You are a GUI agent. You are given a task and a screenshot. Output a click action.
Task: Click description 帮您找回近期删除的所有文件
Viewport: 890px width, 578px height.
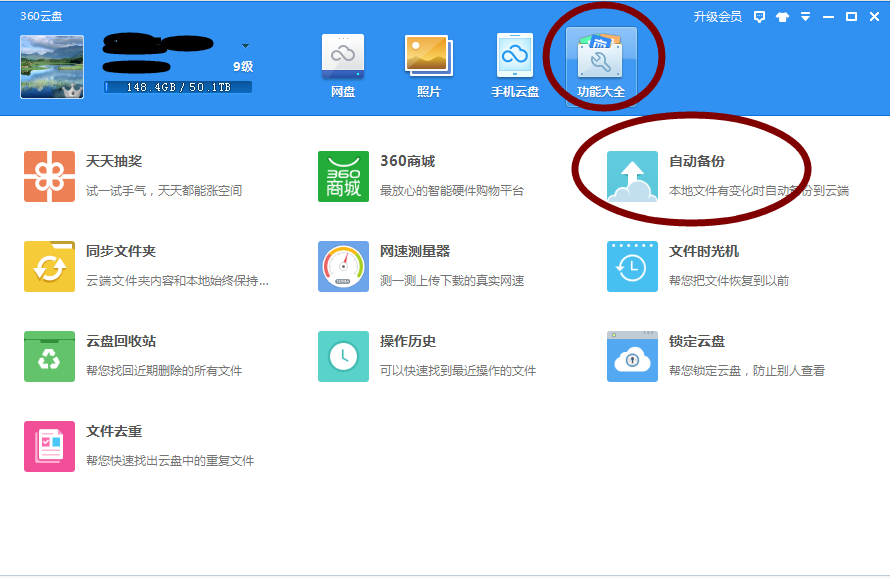pos(164,371)
